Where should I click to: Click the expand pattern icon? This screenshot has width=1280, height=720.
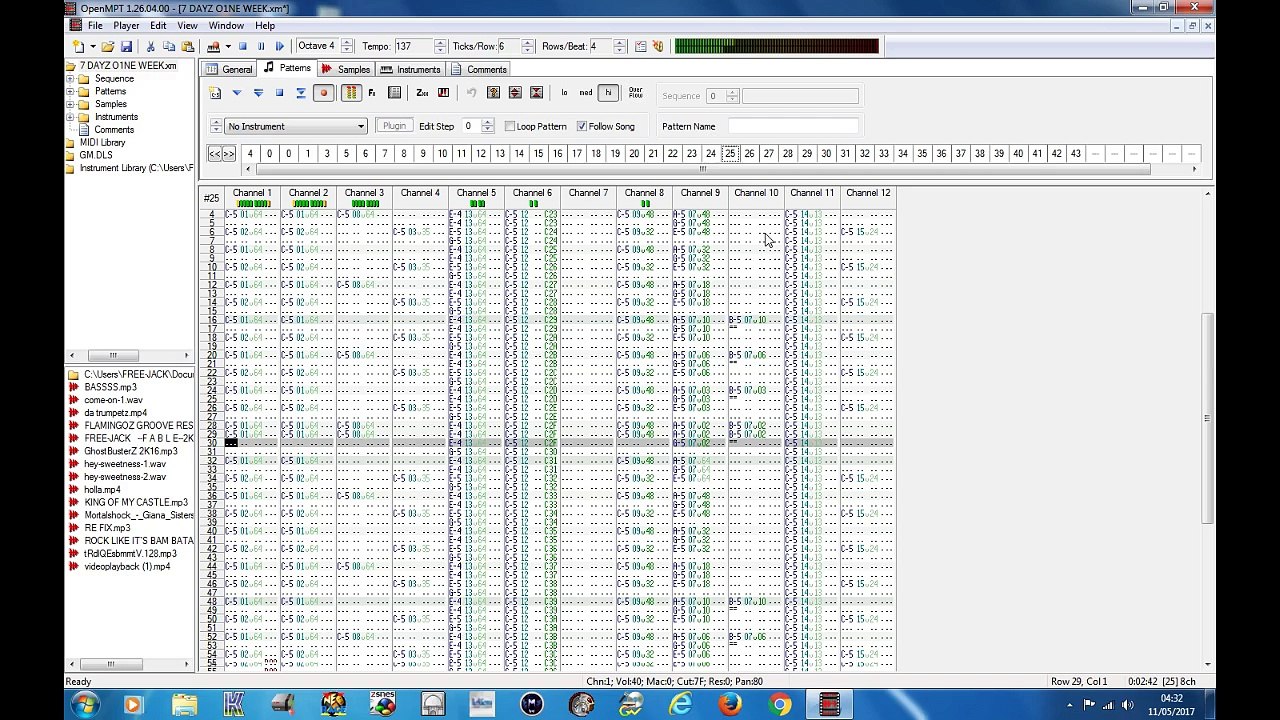pyautogui.click(x=515, y=93)
